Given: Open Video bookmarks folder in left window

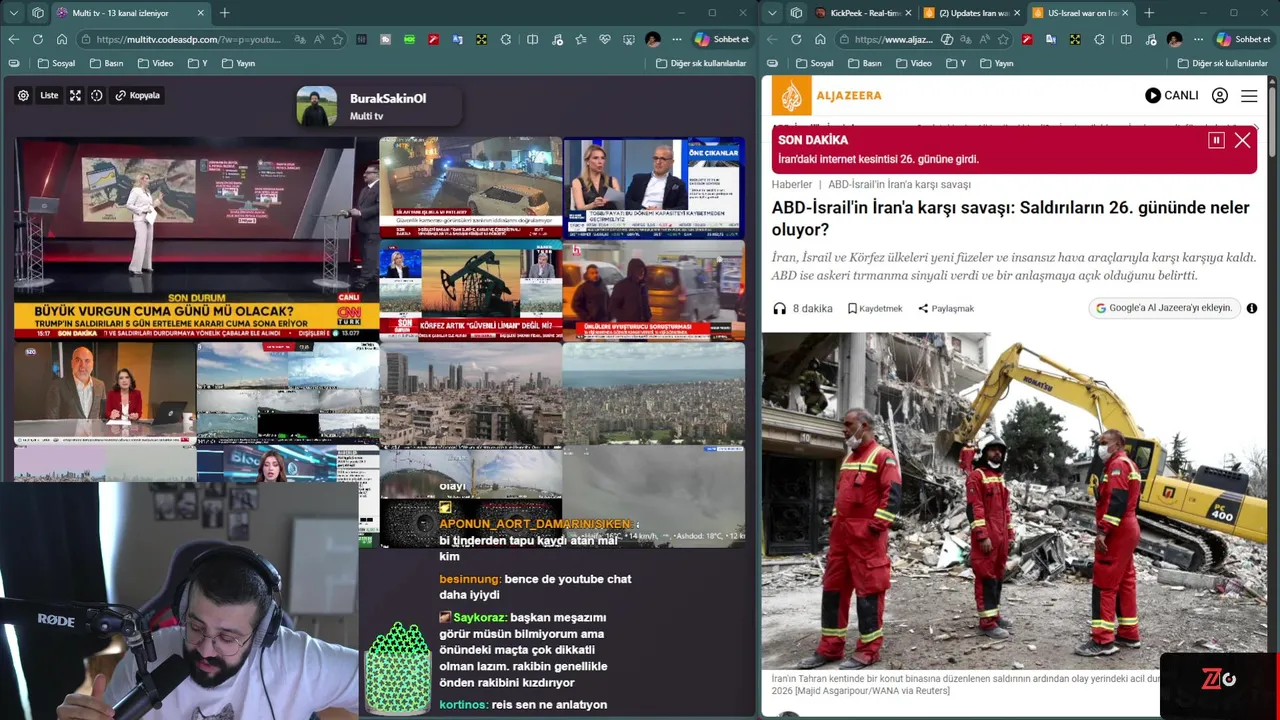Looking at the screenshot, I should (x=155, y=63).
